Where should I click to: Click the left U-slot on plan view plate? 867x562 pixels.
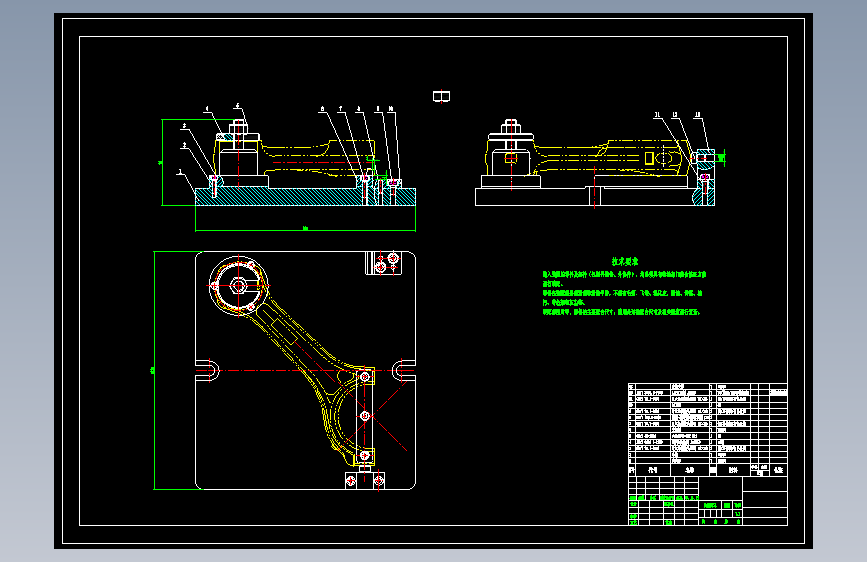[207, 370]
